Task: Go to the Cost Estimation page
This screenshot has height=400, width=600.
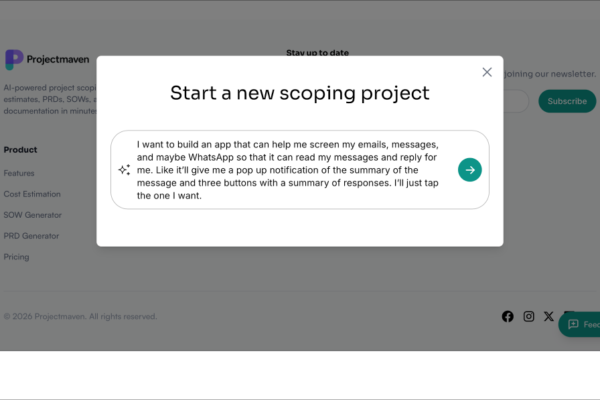Action: point(32,194)
